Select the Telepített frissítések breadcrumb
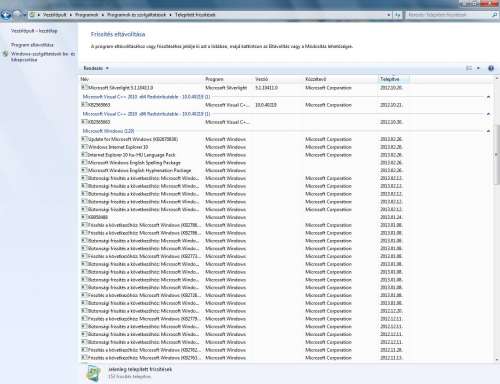Screen dimensions: 500x384 point(195,15)
